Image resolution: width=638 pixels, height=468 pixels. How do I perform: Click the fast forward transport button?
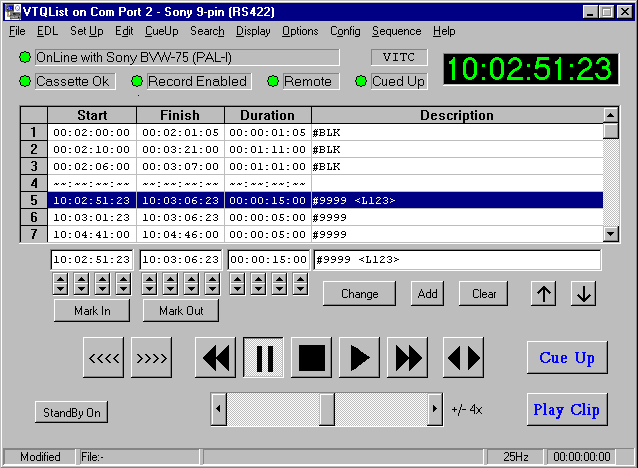(x=409, y=357)
